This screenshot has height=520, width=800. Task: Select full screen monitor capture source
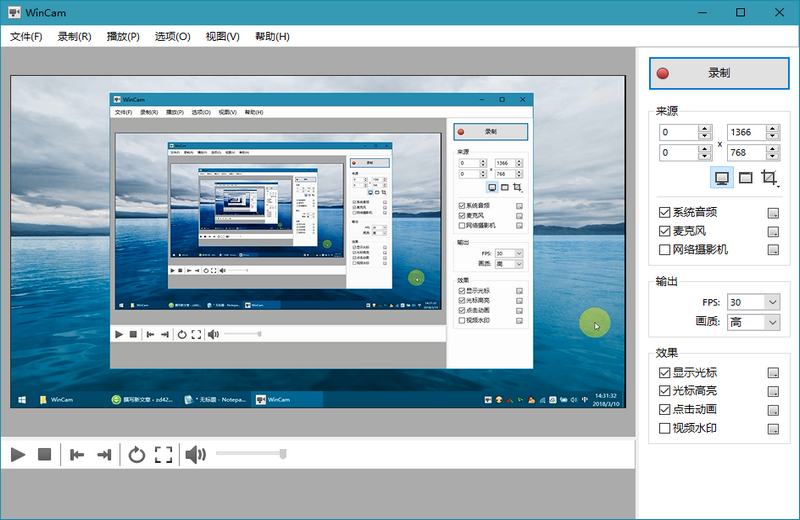pyautogui.click(x=720, y=178)
